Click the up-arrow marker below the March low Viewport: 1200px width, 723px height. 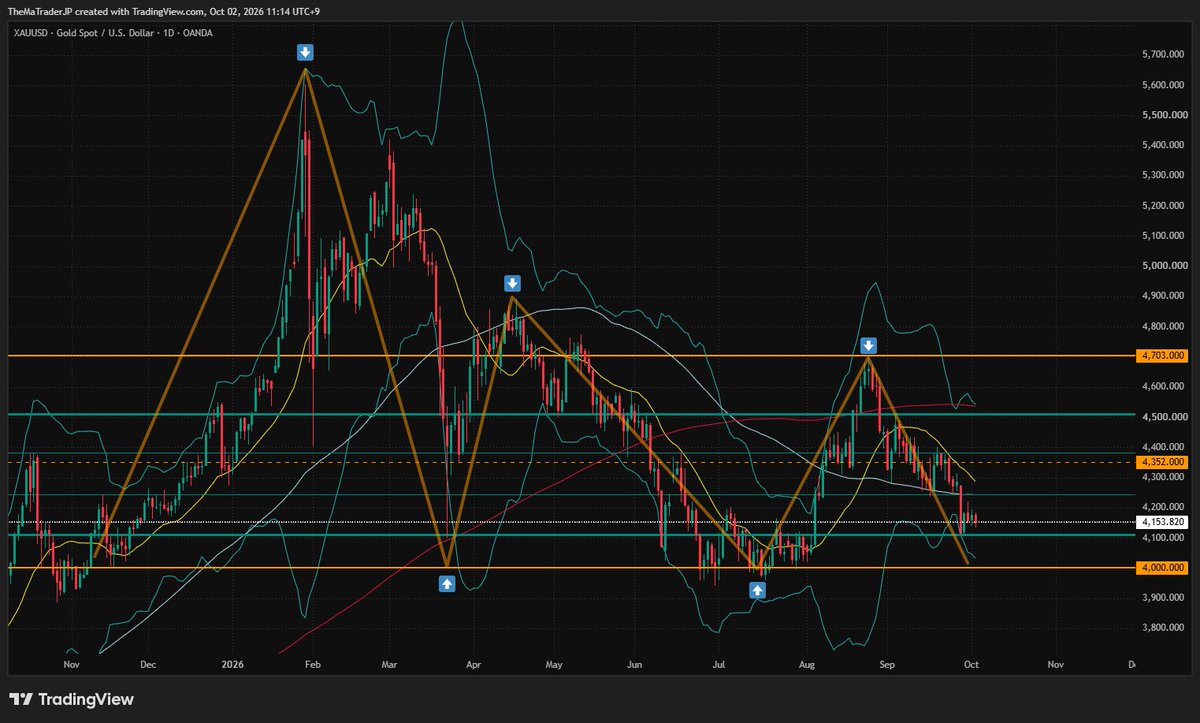[x=448, y=582]
